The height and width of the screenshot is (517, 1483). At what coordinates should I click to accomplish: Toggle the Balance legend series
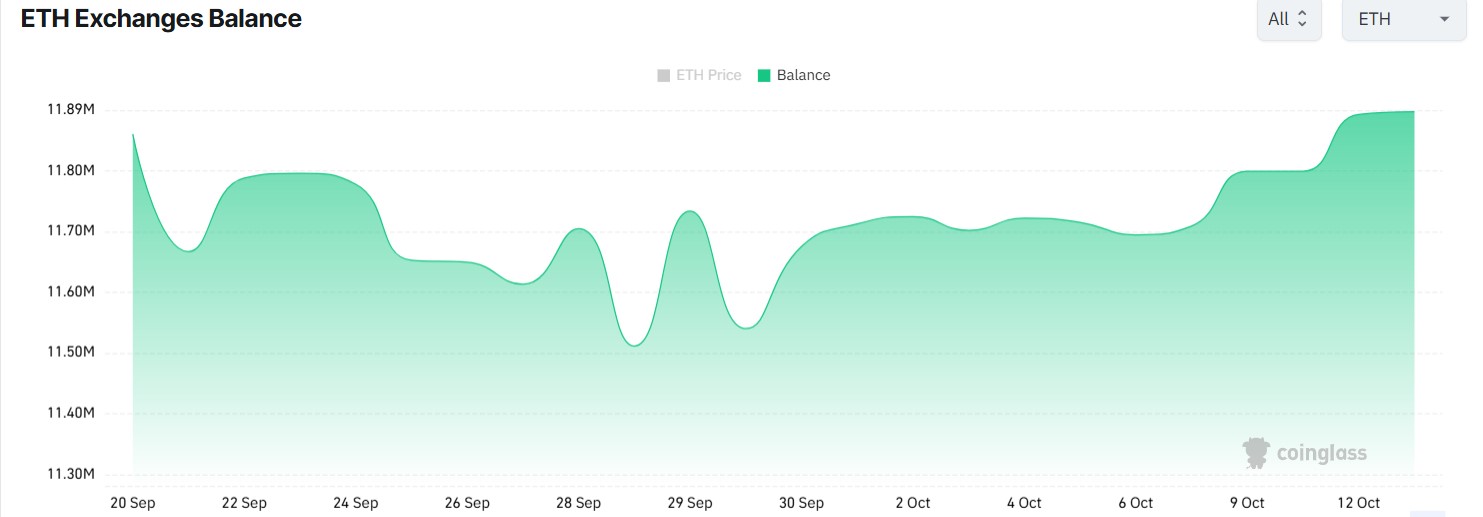[x=794, y=75]
